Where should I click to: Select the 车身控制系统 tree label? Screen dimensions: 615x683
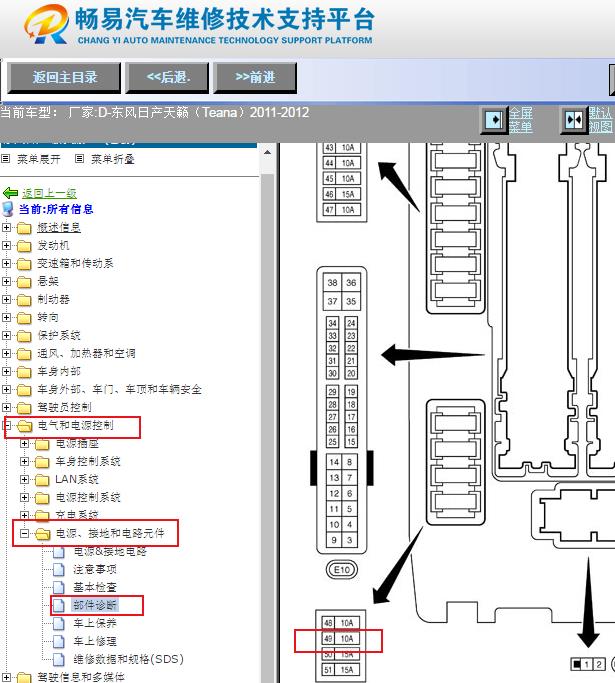pos(88,461)
